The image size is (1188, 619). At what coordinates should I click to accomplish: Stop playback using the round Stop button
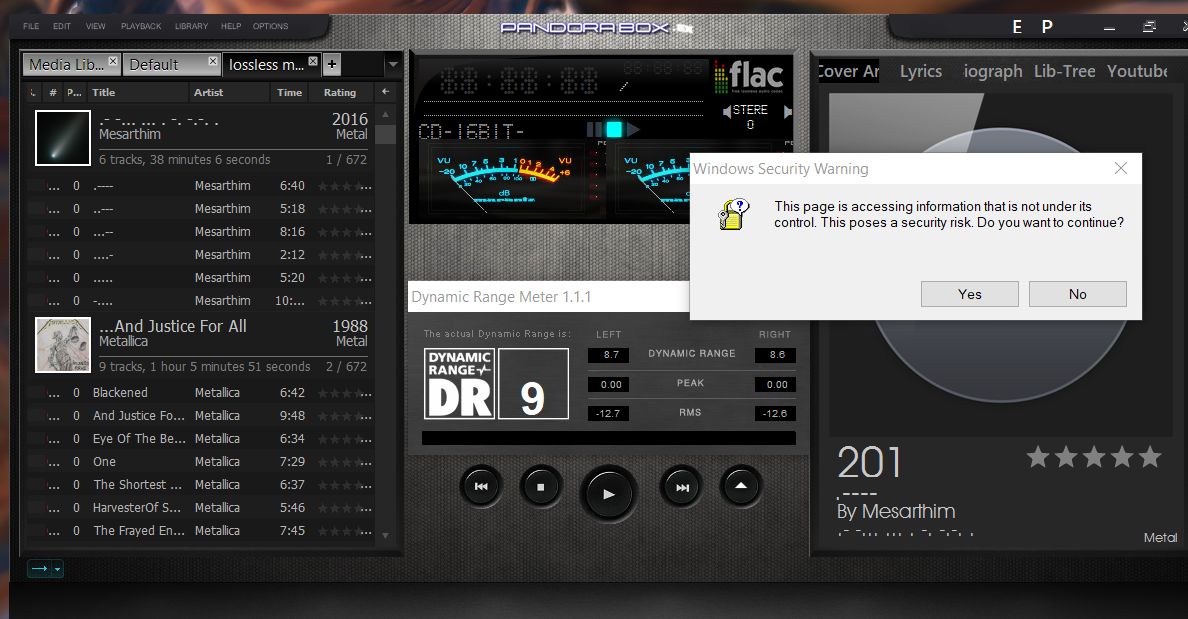[x=540, y=487]
